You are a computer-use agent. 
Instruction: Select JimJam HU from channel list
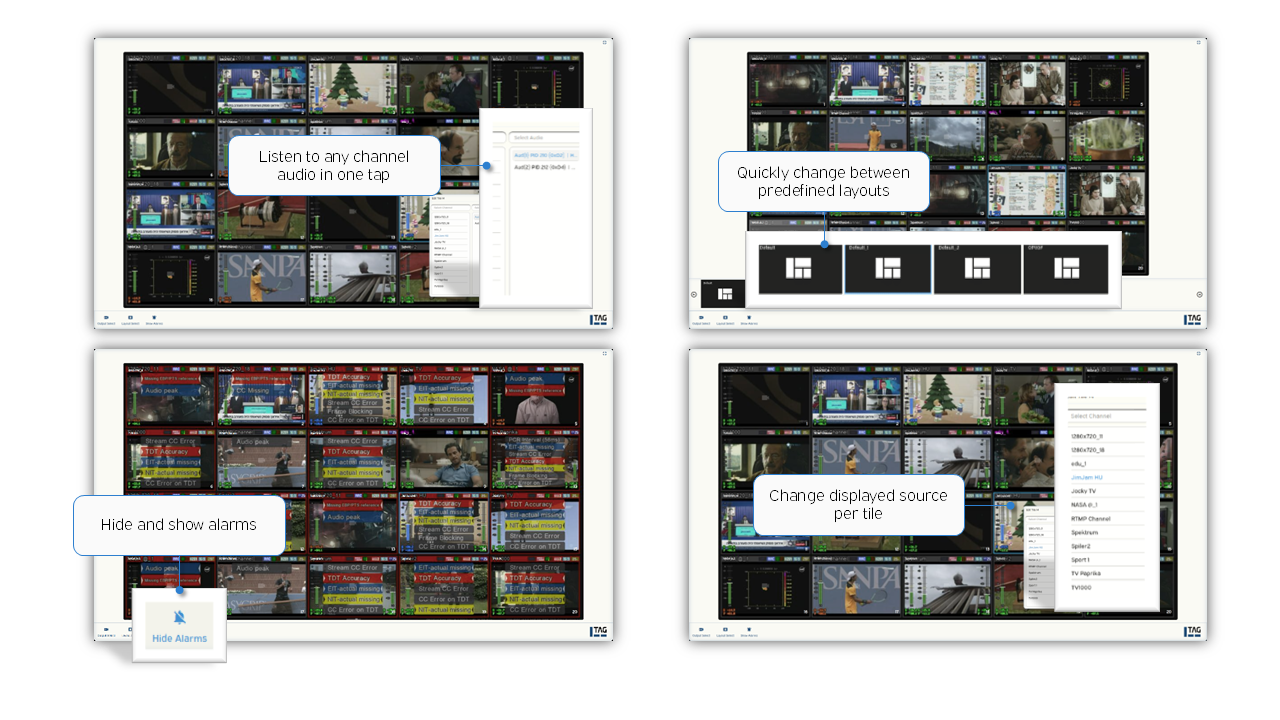[x=1088, y=478]
